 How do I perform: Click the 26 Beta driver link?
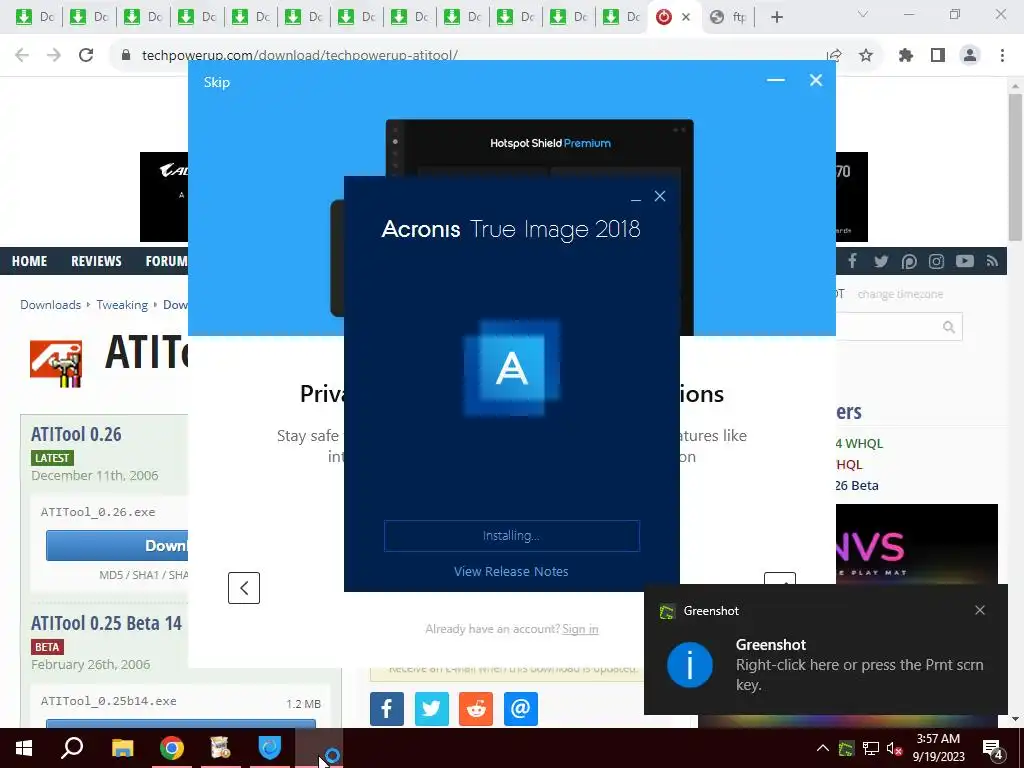click(857, 485)
